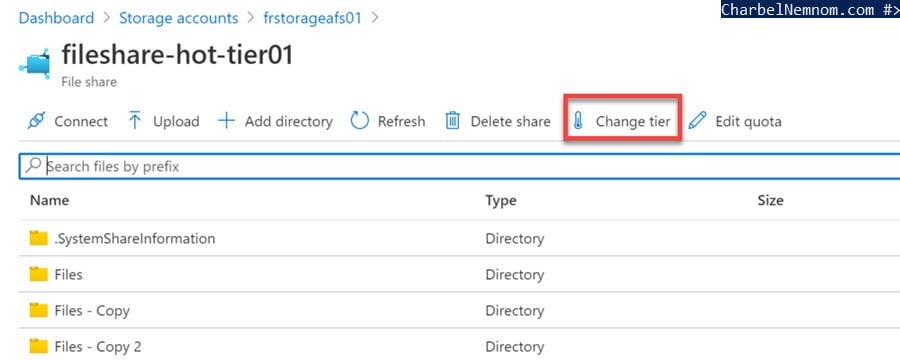The height and width of the screenshot is (360, 900).
Task: Open the .SystemShareInformation directory name
Action: tap(135, 238)
